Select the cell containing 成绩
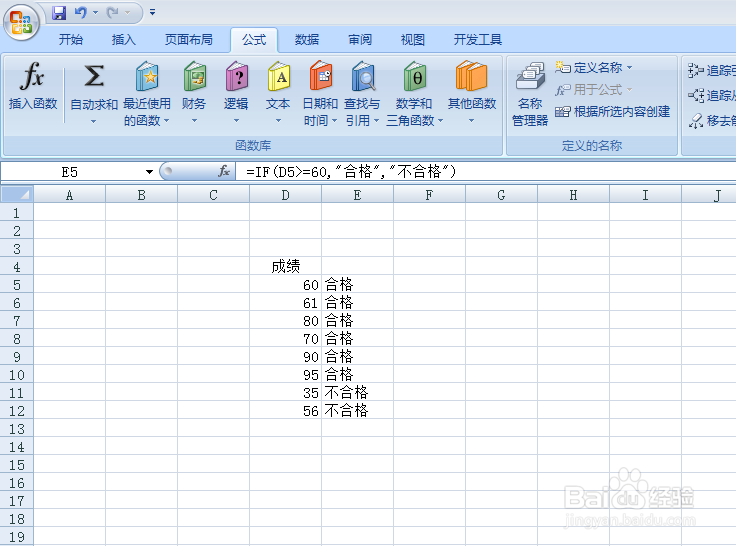Screen dimensions: 736x546 click(x=285, y=267)
